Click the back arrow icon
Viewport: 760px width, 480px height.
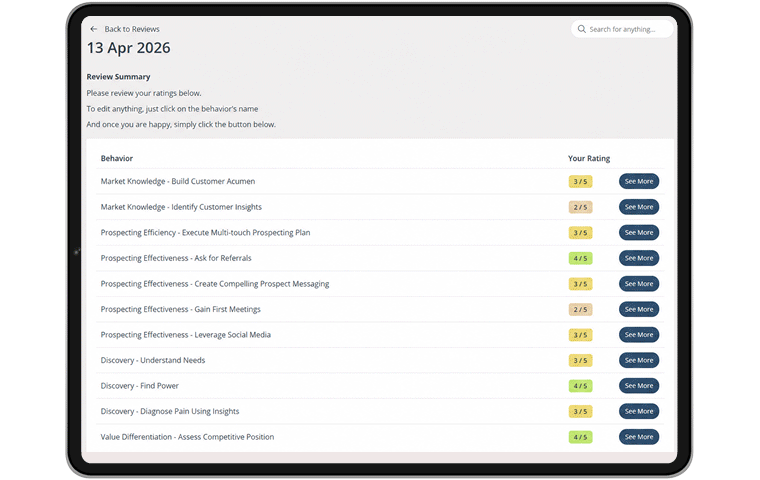94,29
